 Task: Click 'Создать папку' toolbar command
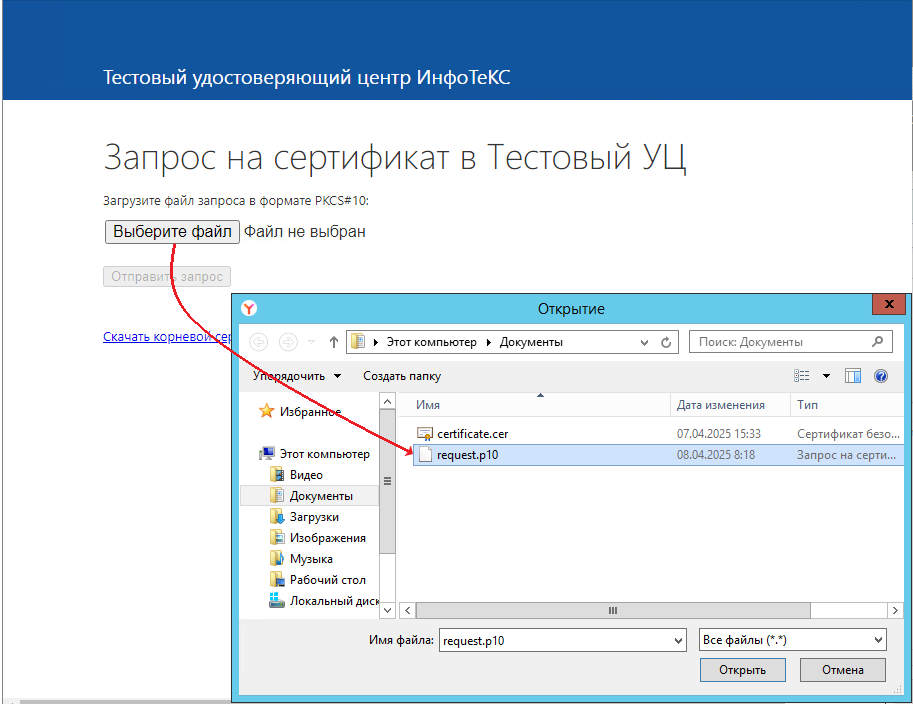402,376
